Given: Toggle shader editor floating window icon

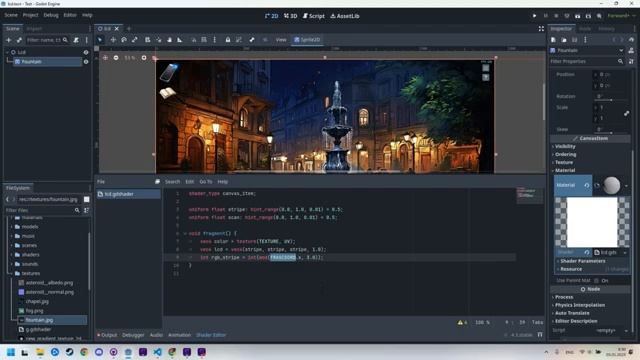Looking at the screenshot, I should 157,182.
